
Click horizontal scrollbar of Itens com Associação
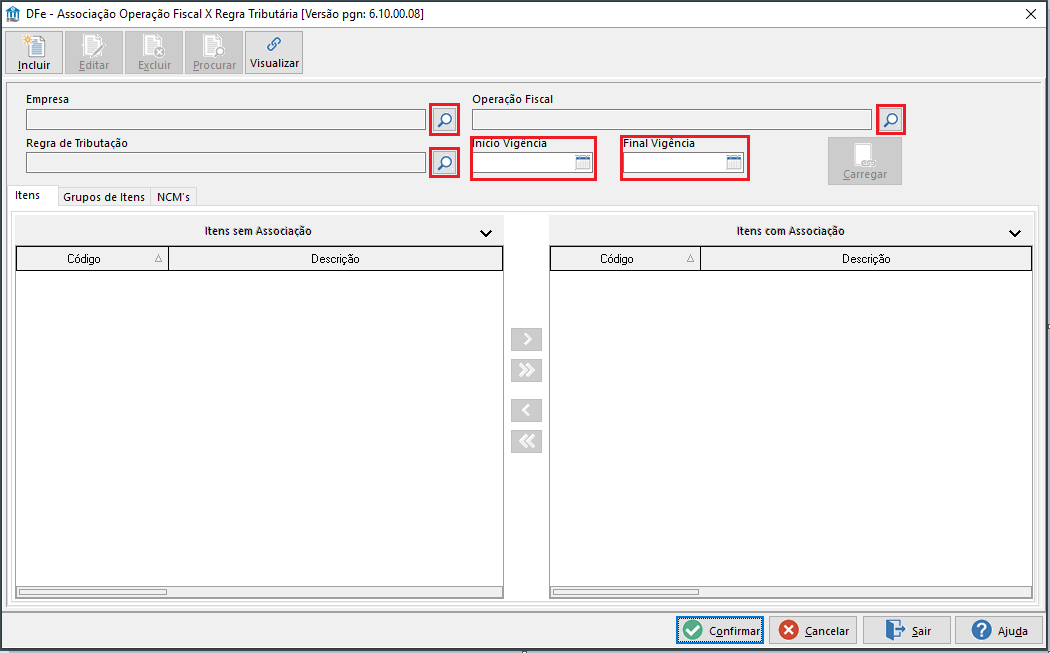click(791, 592)
